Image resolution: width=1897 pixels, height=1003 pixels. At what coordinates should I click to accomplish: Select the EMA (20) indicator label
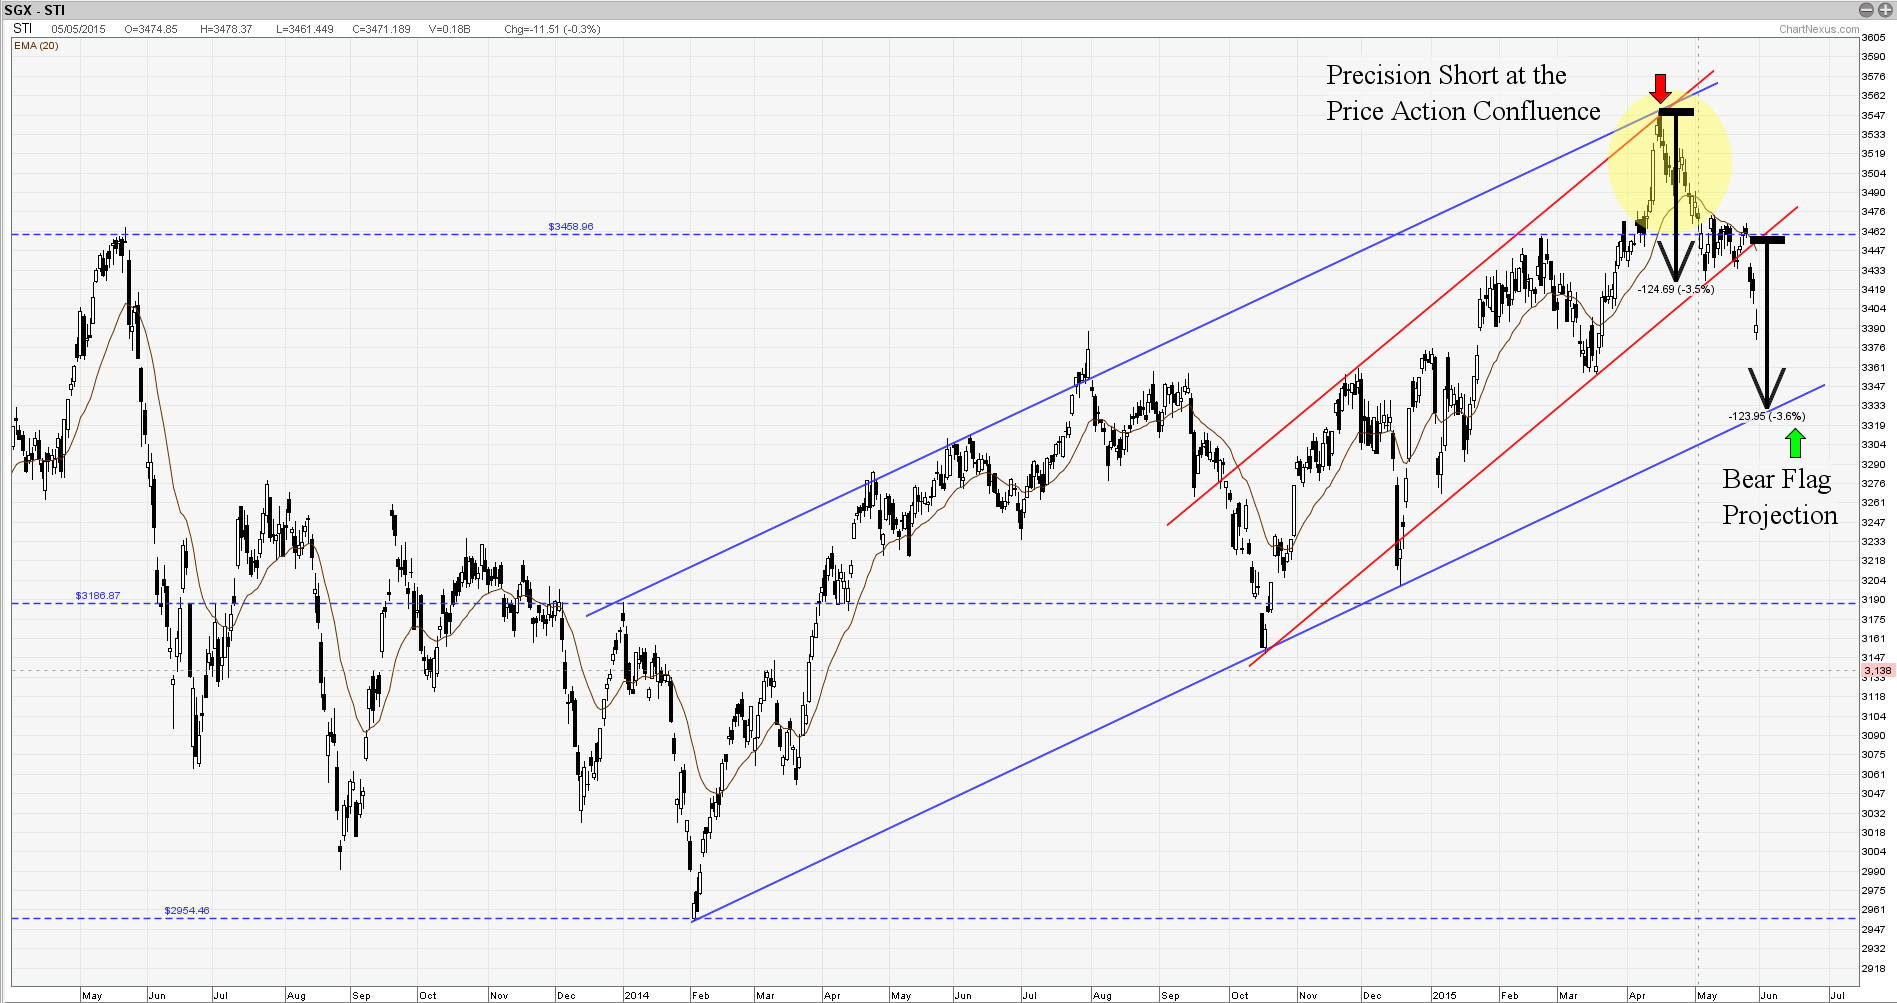coord(36,46)
